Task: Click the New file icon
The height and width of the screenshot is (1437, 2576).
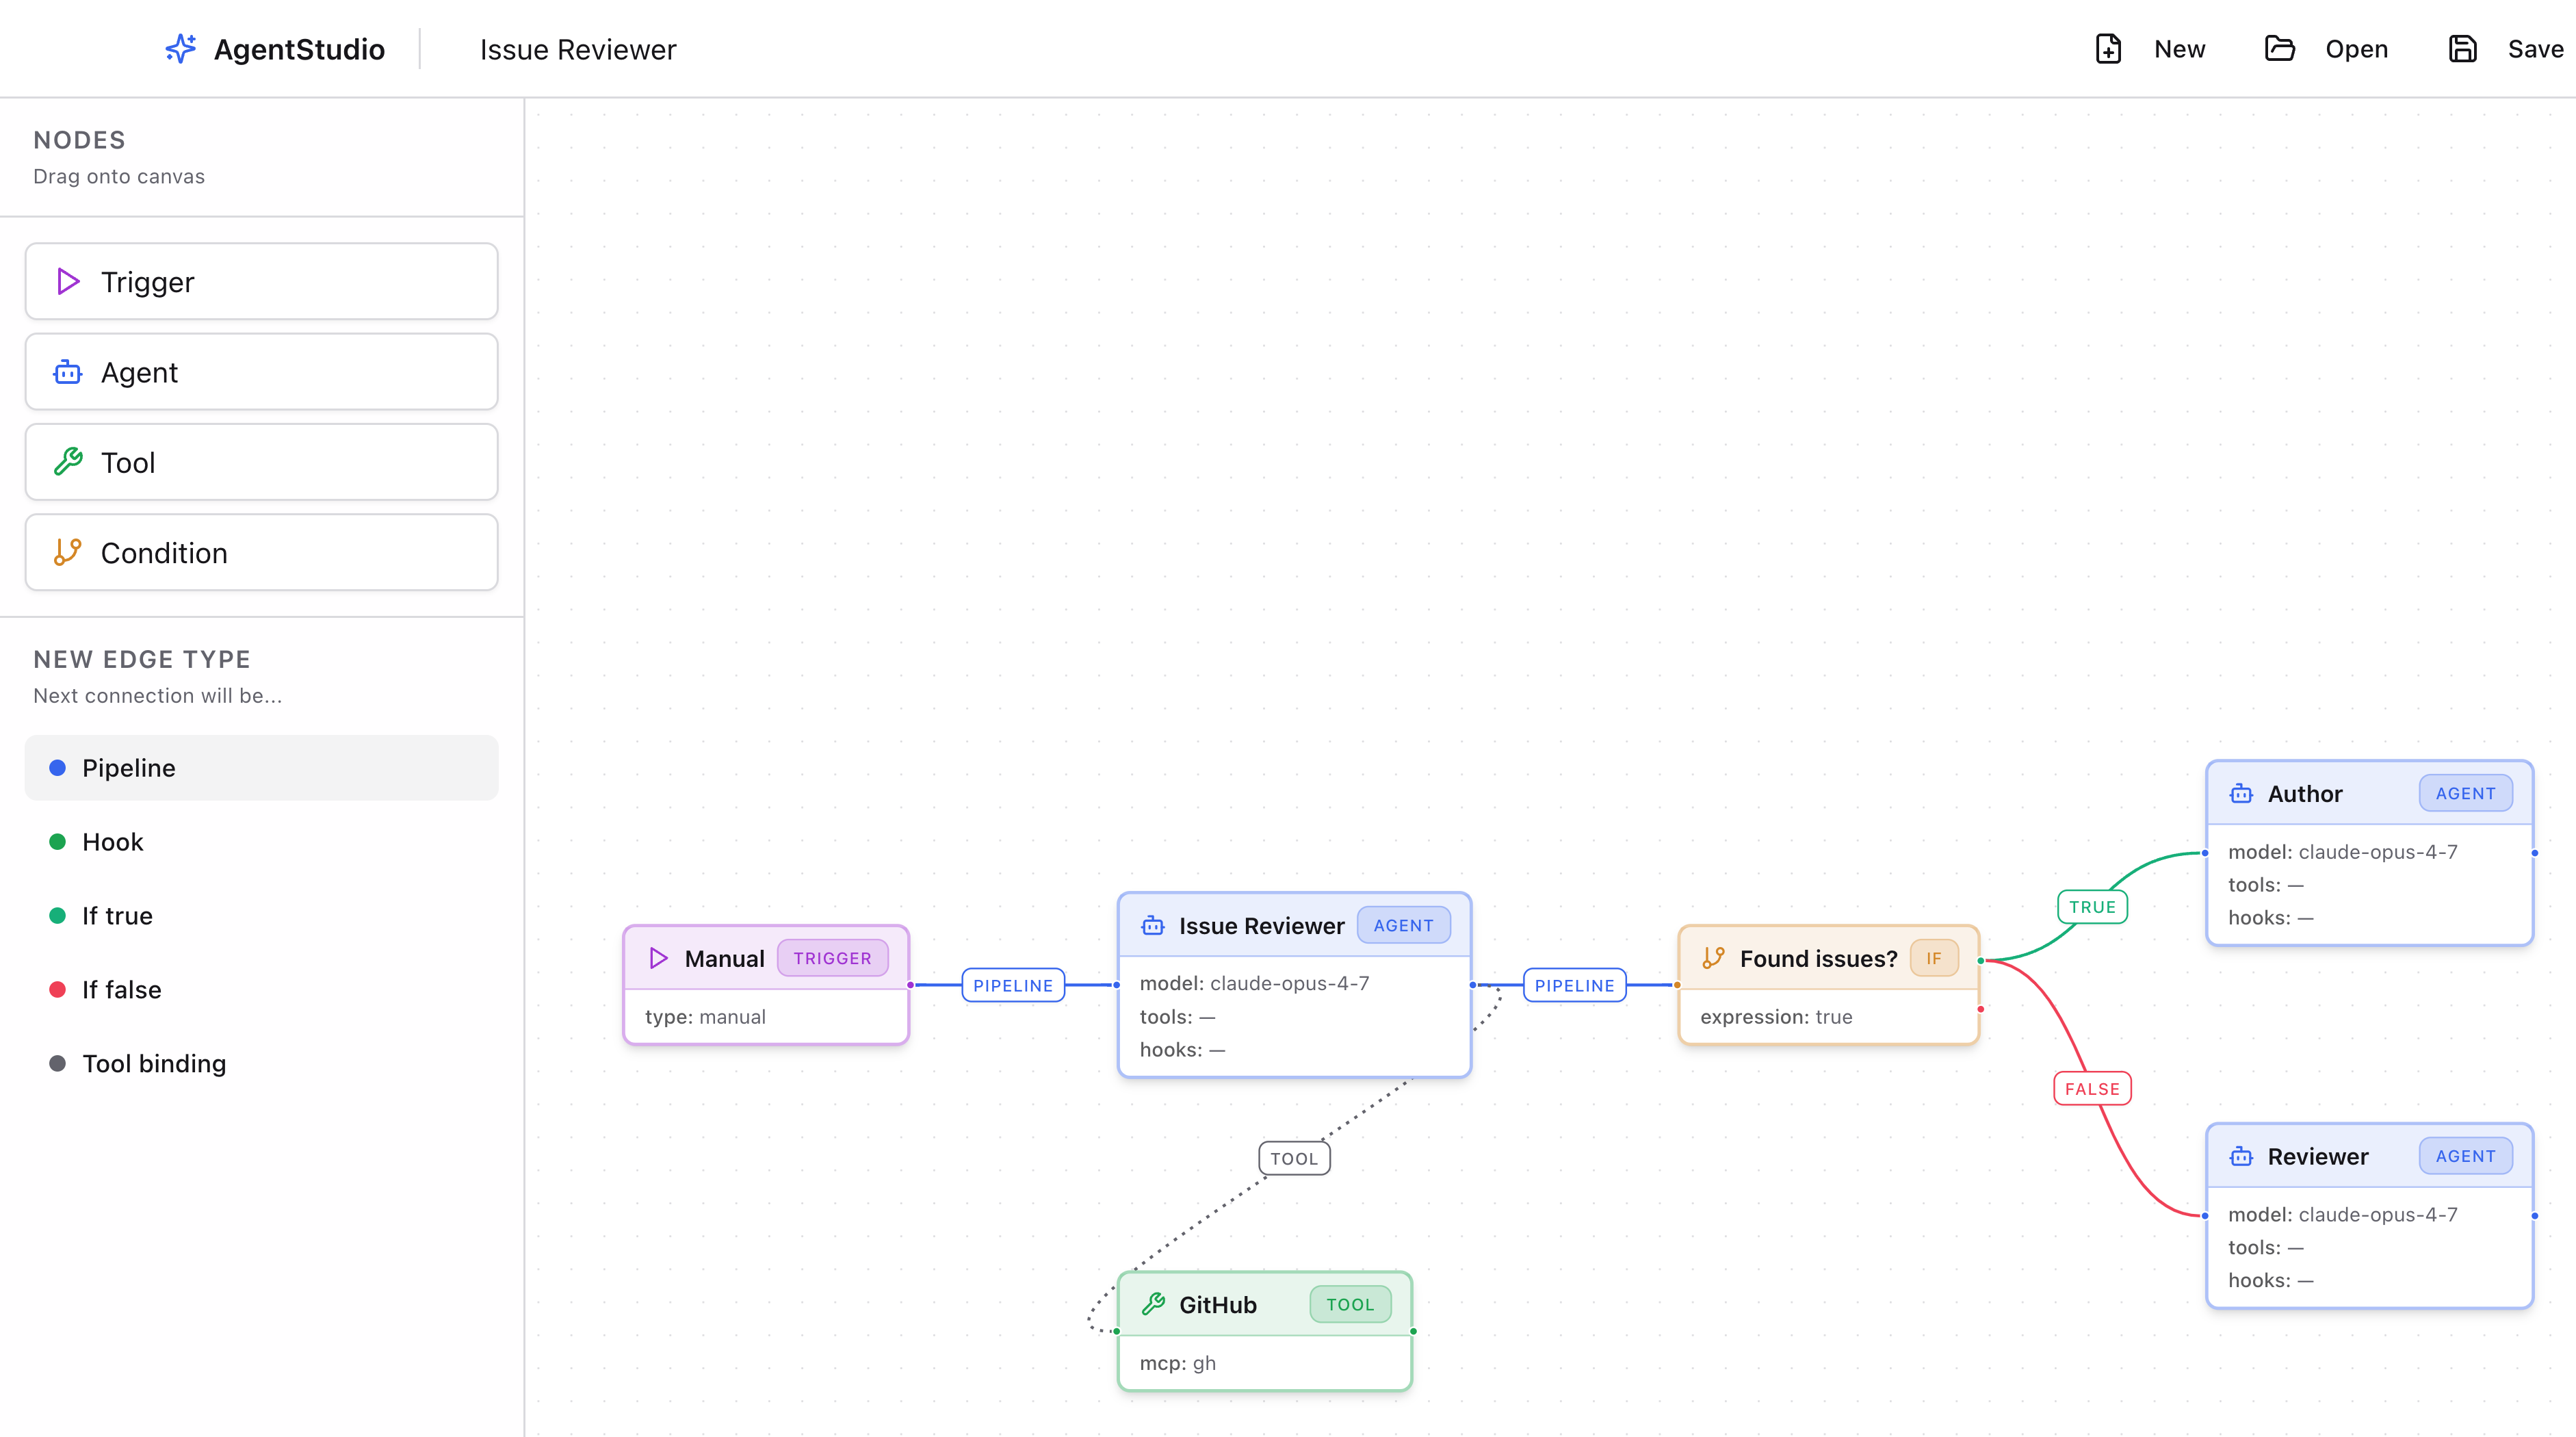Action: click(x=2108, y=49)
